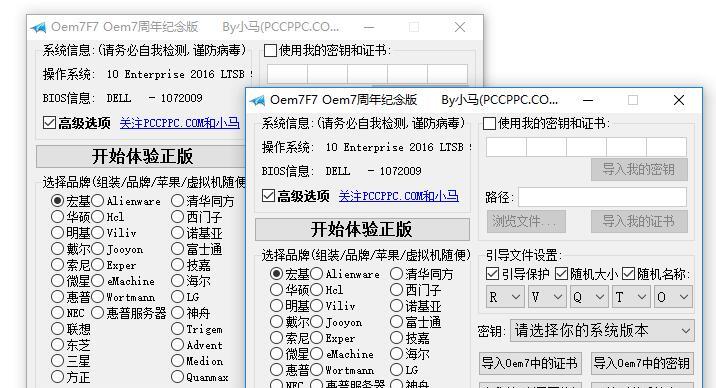The height and width of the screenshot is (388, 716).
Task: Select 三星 radio in the back window
Action: coord(57,361)
